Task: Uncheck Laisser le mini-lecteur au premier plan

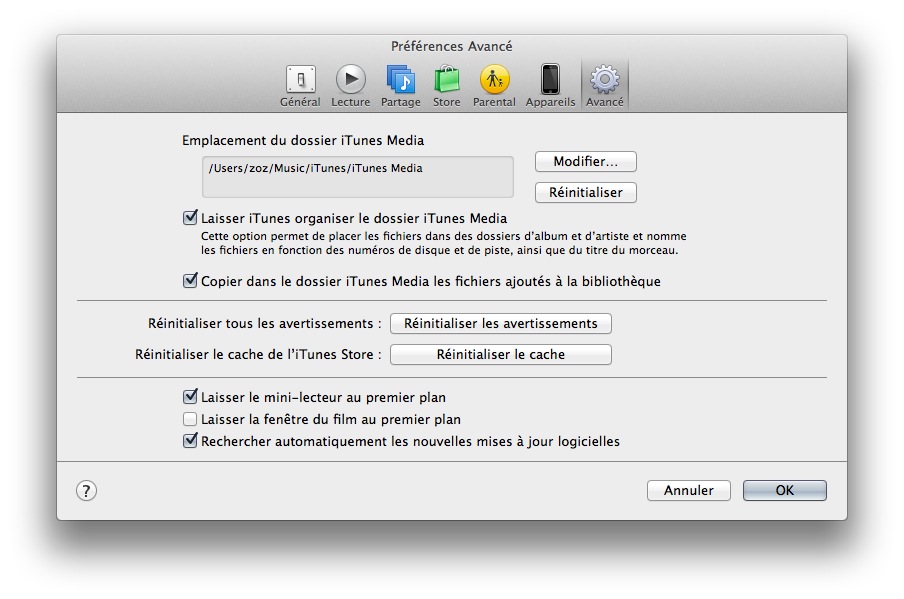Action: (190, 397)
